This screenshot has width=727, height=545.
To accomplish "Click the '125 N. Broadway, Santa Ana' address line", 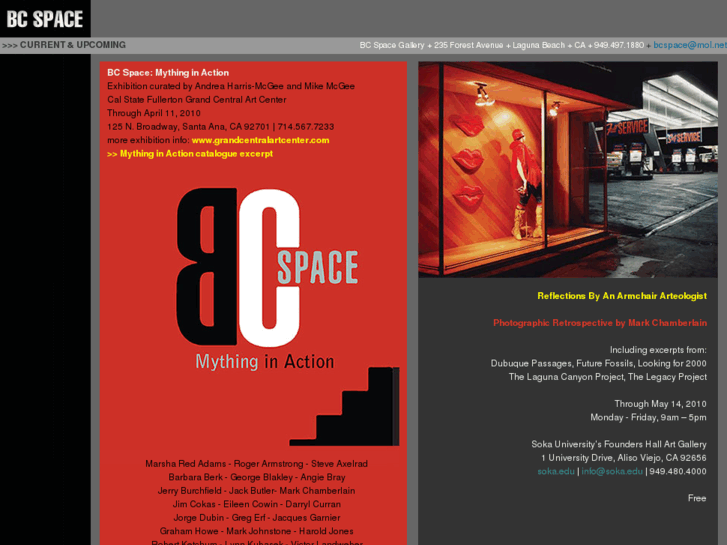I will tap(221, 127).
